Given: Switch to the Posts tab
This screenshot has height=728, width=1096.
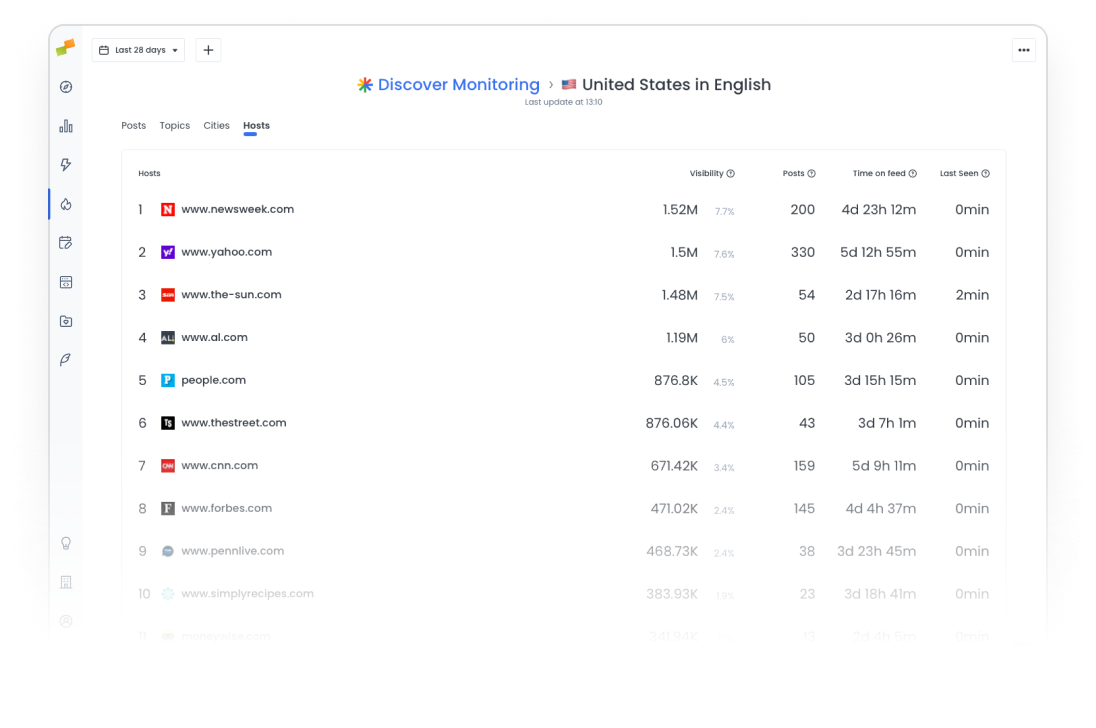Looking at the screenshot, I should click(x=133, y=125).
